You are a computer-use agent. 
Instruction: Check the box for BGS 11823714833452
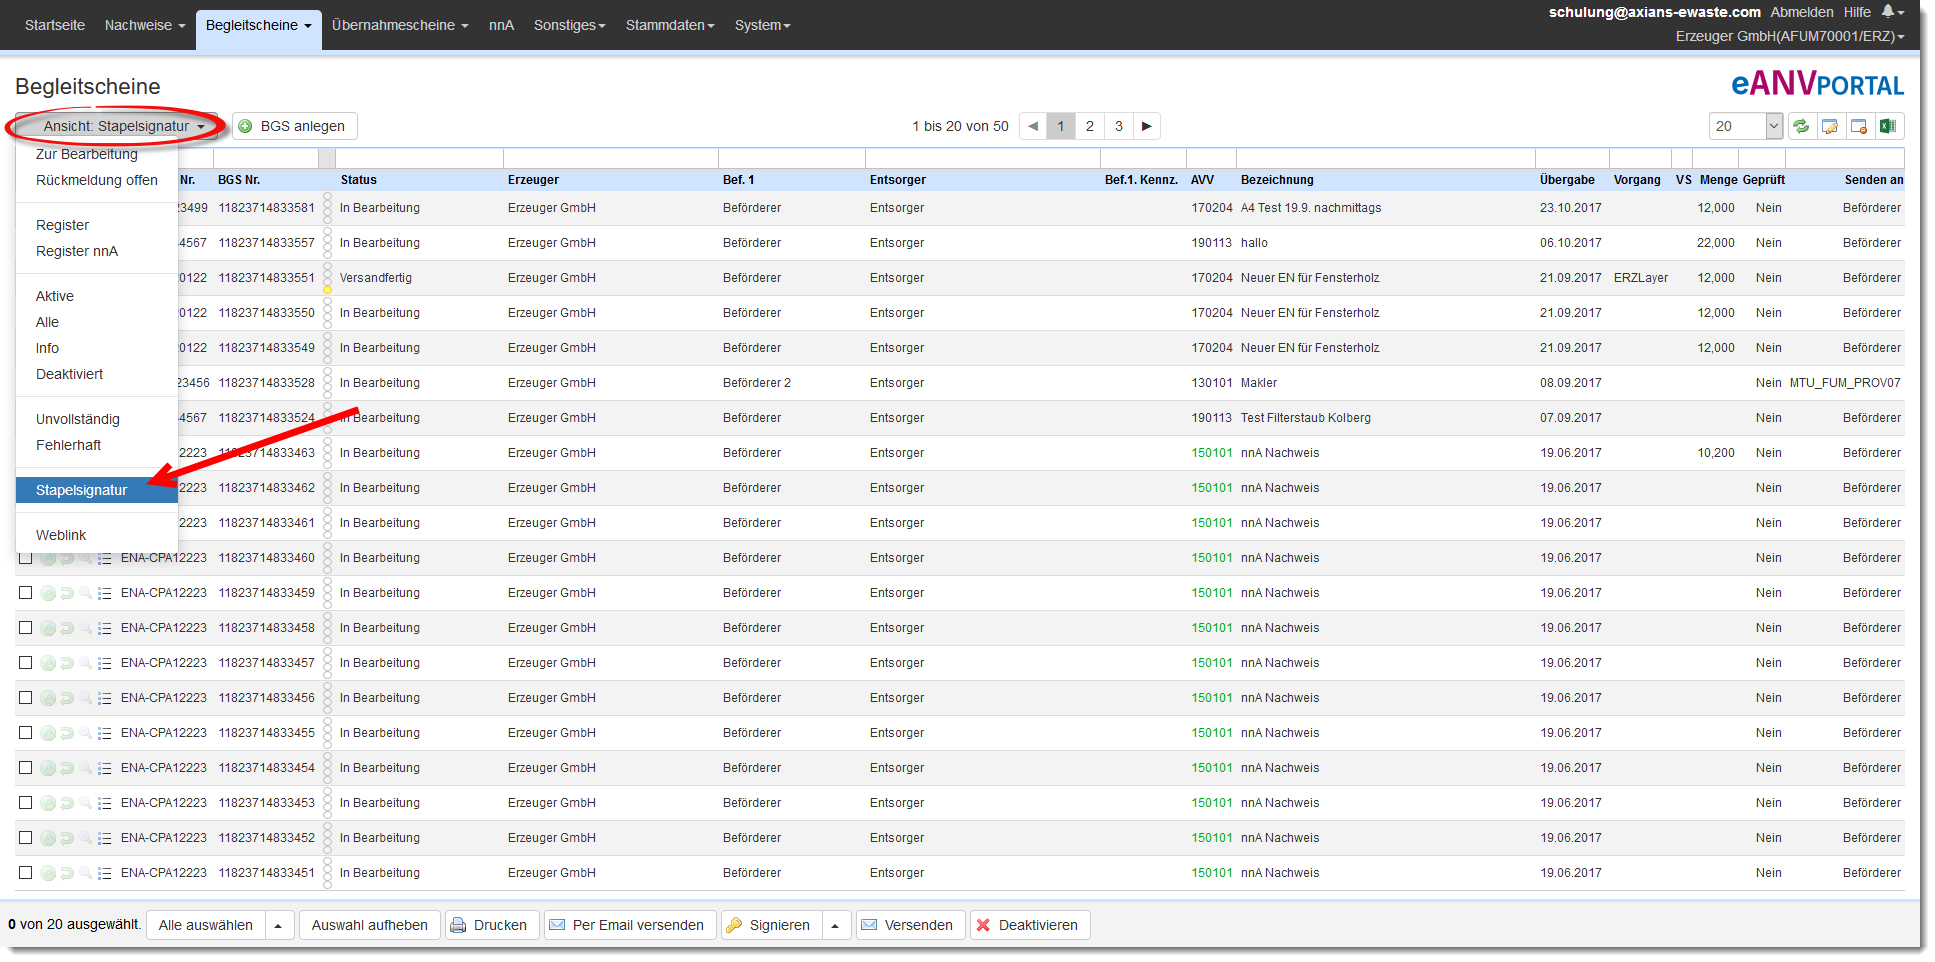(x=26, y=838)
